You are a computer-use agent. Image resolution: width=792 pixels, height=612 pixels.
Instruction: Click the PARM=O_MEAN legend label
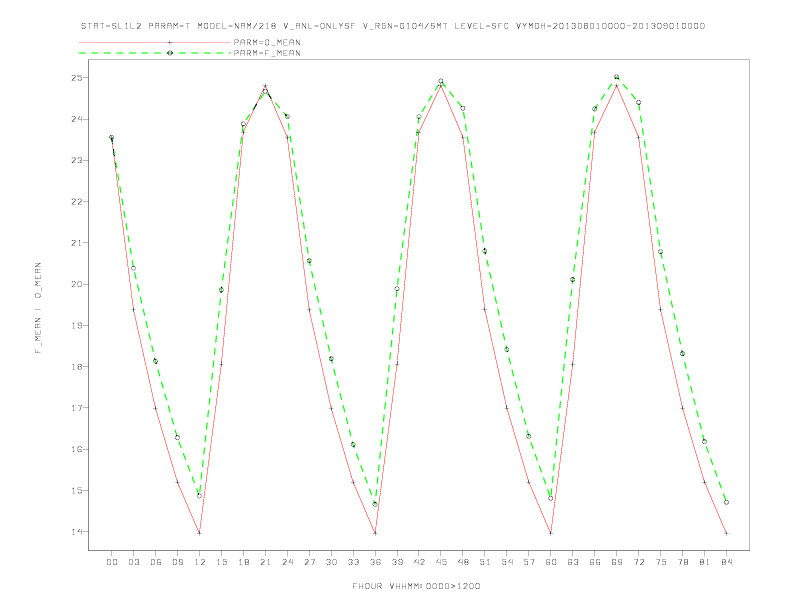click(x=267, y=42)
